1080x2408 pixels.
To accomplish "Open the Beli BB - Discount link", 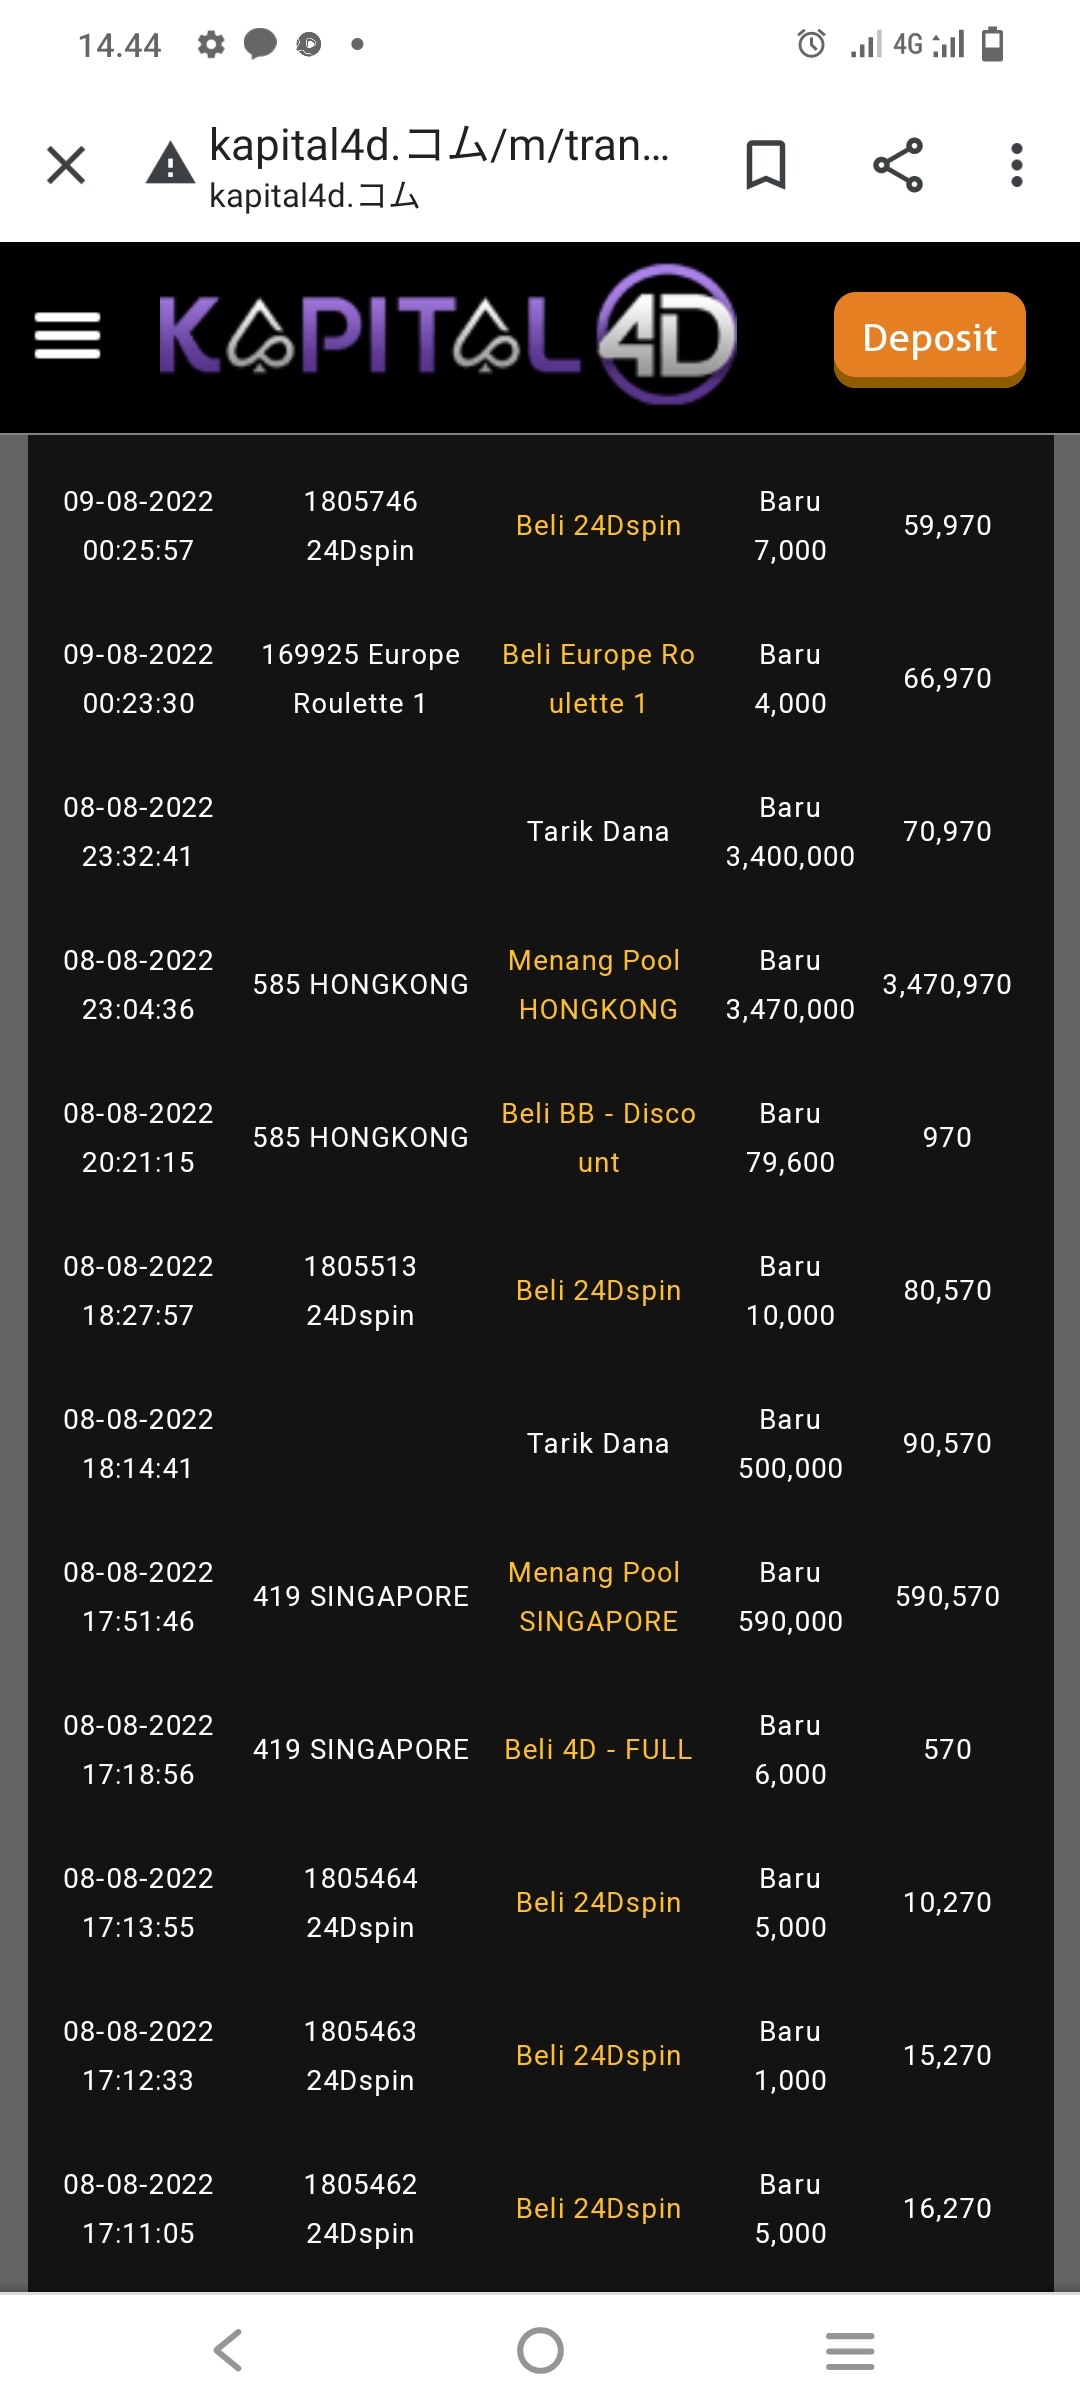I will coord(598,1138).
